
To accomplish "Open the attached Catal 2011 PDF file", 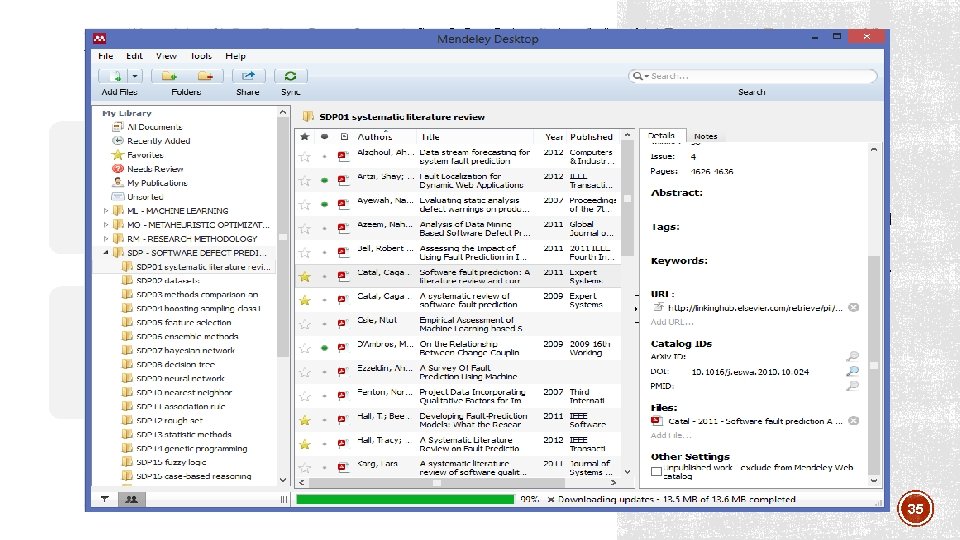I will 755,421.
